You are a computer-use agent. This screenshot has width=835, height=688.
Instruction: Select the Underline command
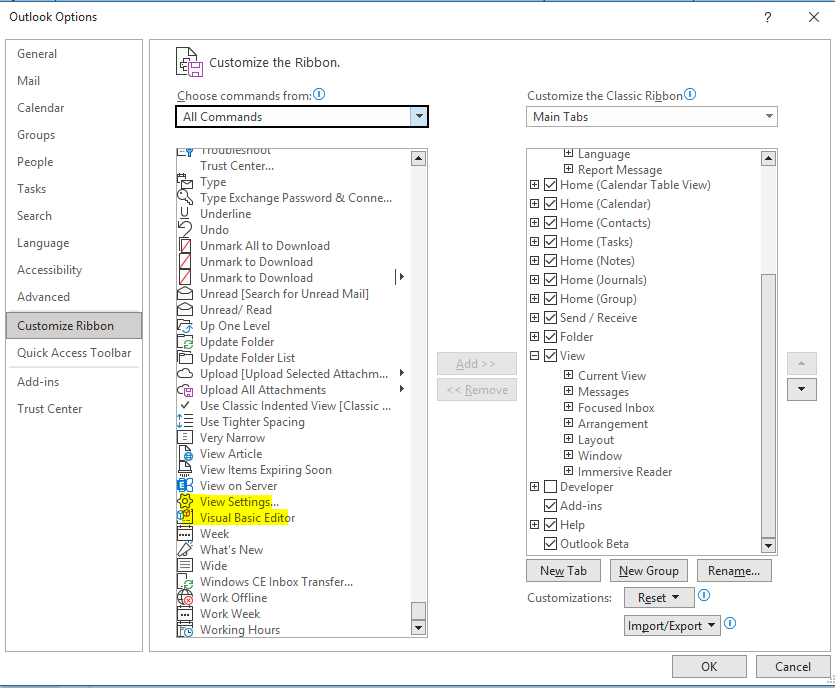(x=226, y=213)
